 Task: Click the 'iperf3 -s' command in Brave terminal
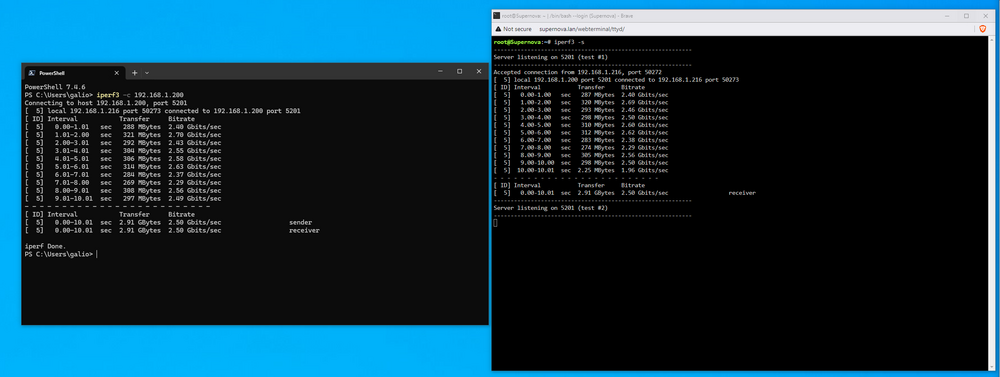click(x=570, y=41)
